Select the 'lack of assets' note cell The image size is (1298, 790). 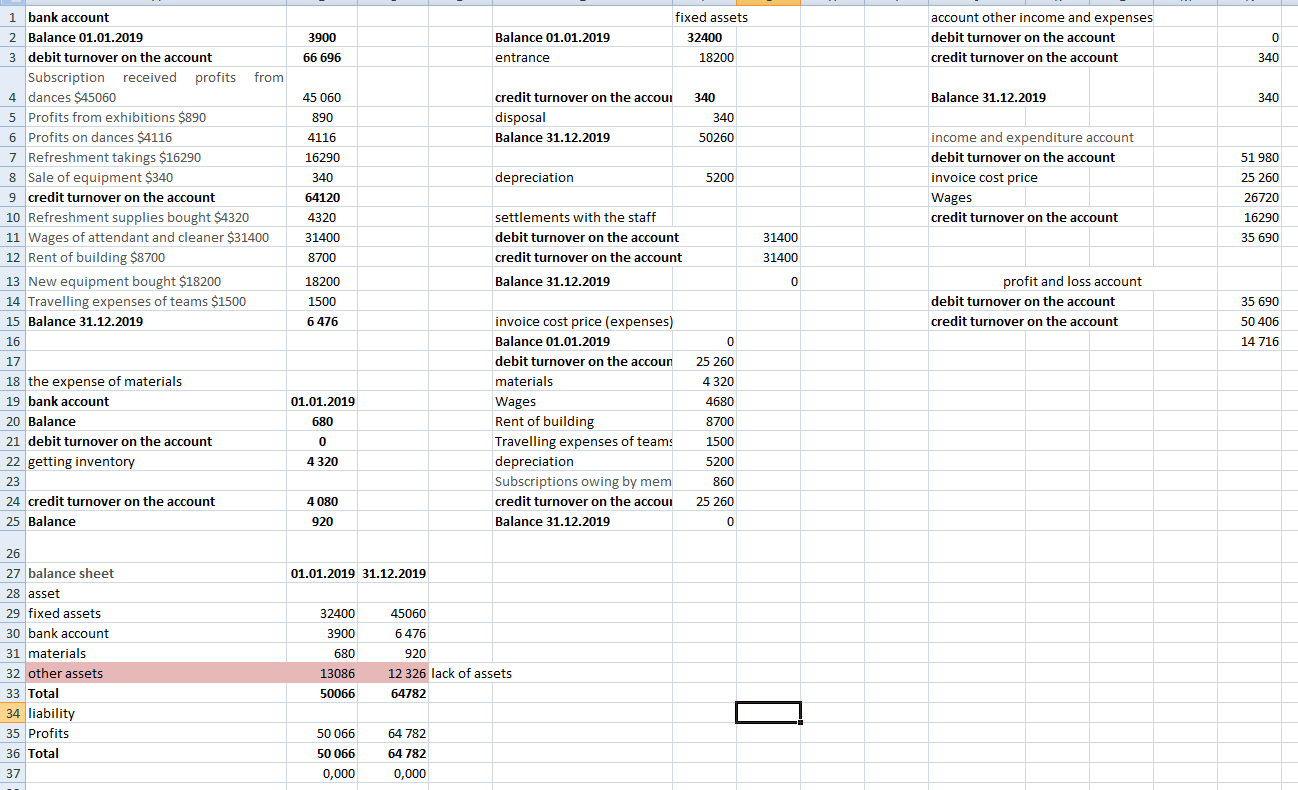471,673
